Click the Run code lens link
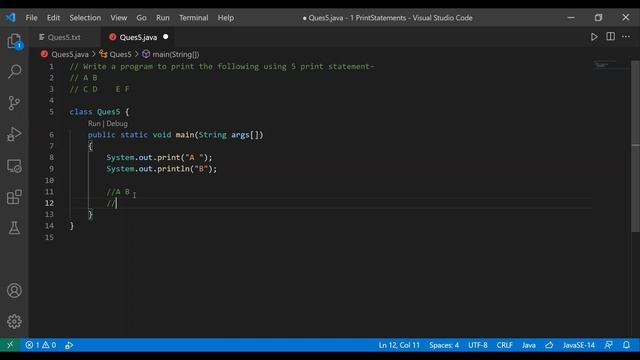640x360 pixels. coord(94,123)
